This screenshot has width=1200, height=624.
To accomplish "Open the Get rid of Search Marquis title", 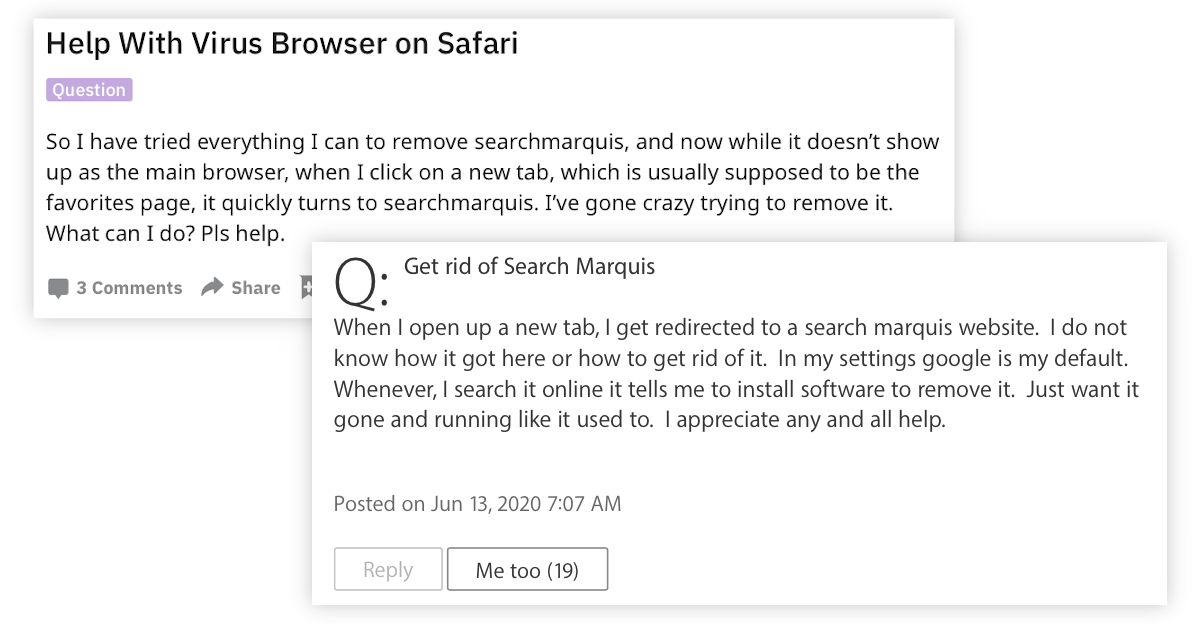I will pyautogui.click(x=529, y=267).
